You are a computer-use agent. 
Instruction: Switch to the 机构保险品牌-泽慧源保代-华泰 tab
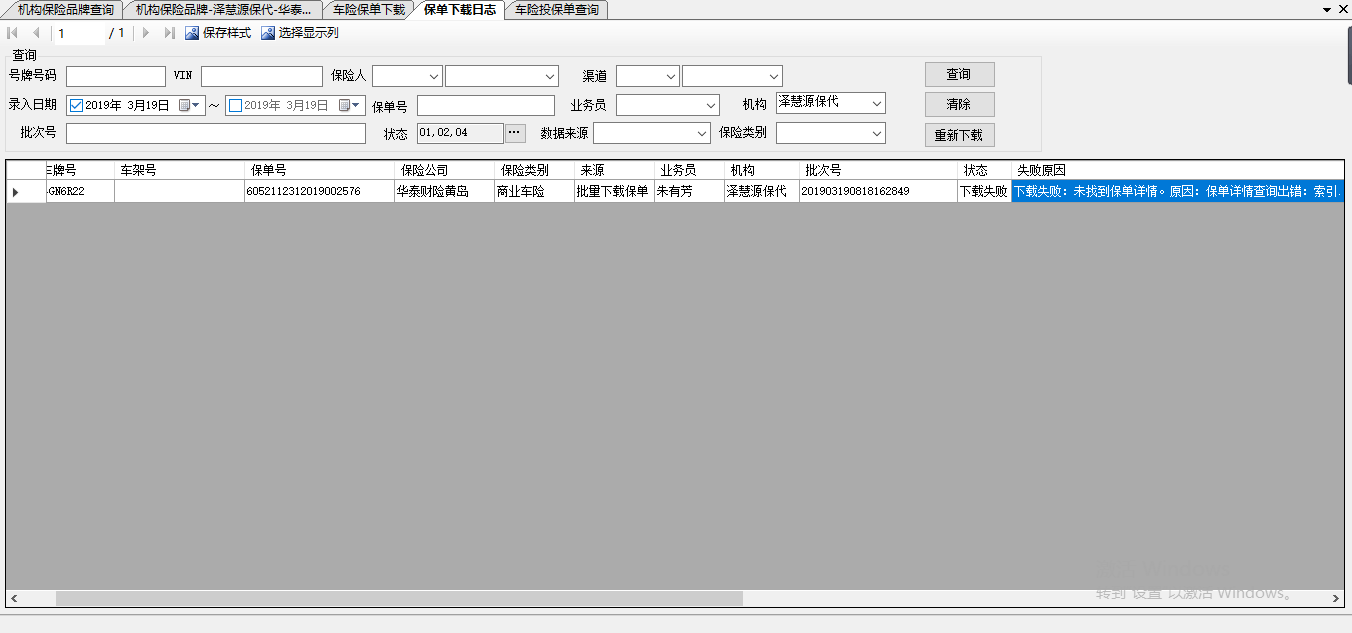(x=223, y=10)
